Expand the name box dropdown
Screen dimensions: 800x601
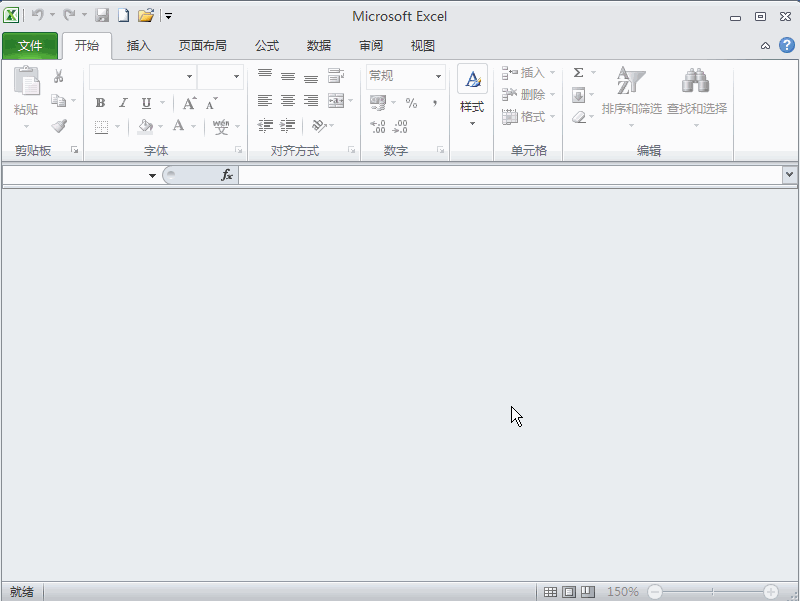[152, 176]
